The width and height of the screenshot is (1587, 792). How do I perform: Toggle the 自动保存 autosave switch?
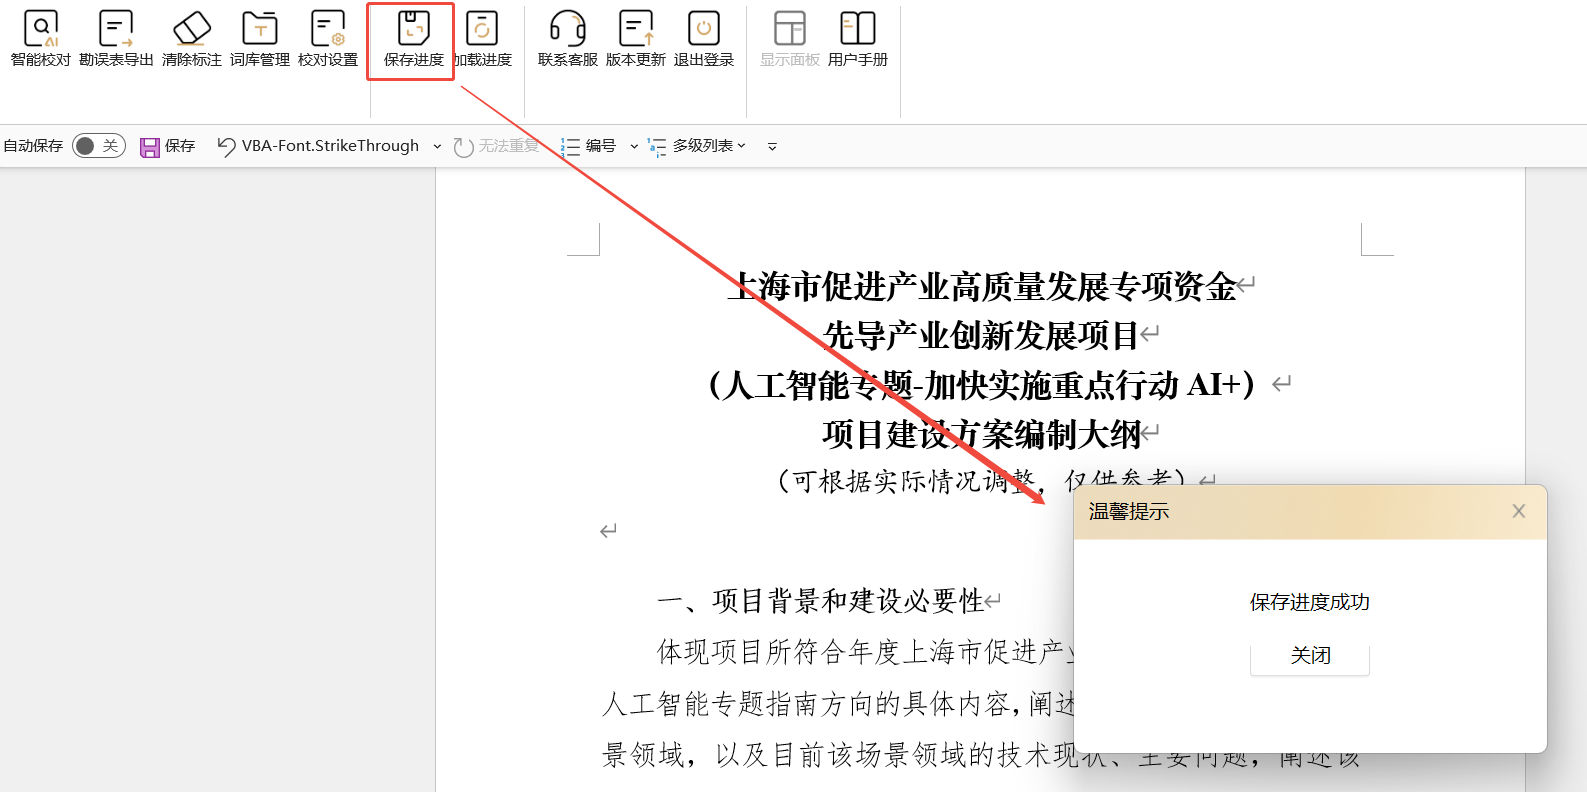click(x=98, y=146)
